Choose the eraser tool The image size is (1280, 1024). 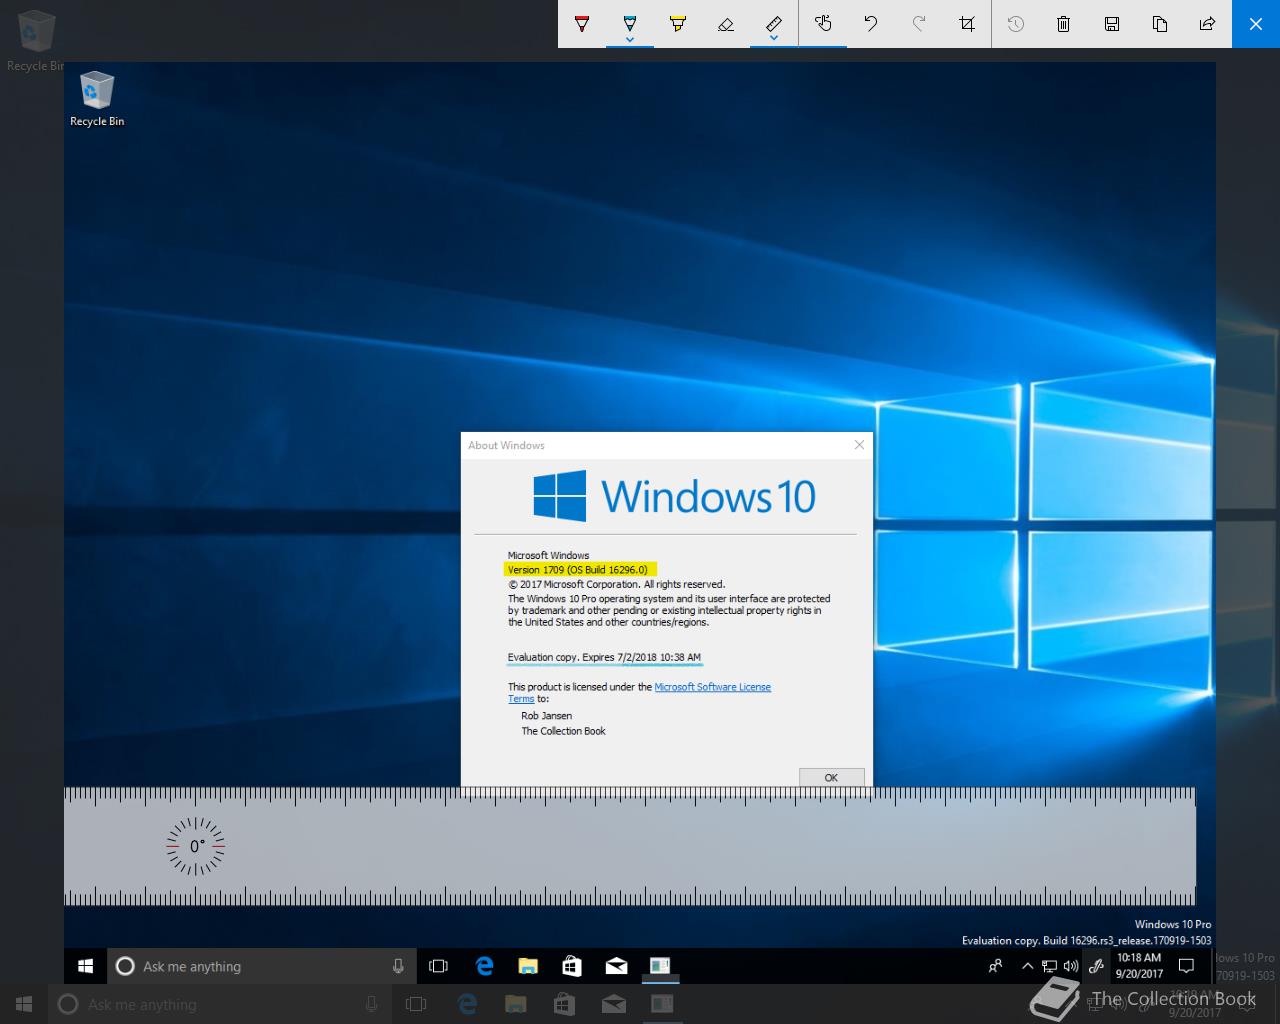726,23
